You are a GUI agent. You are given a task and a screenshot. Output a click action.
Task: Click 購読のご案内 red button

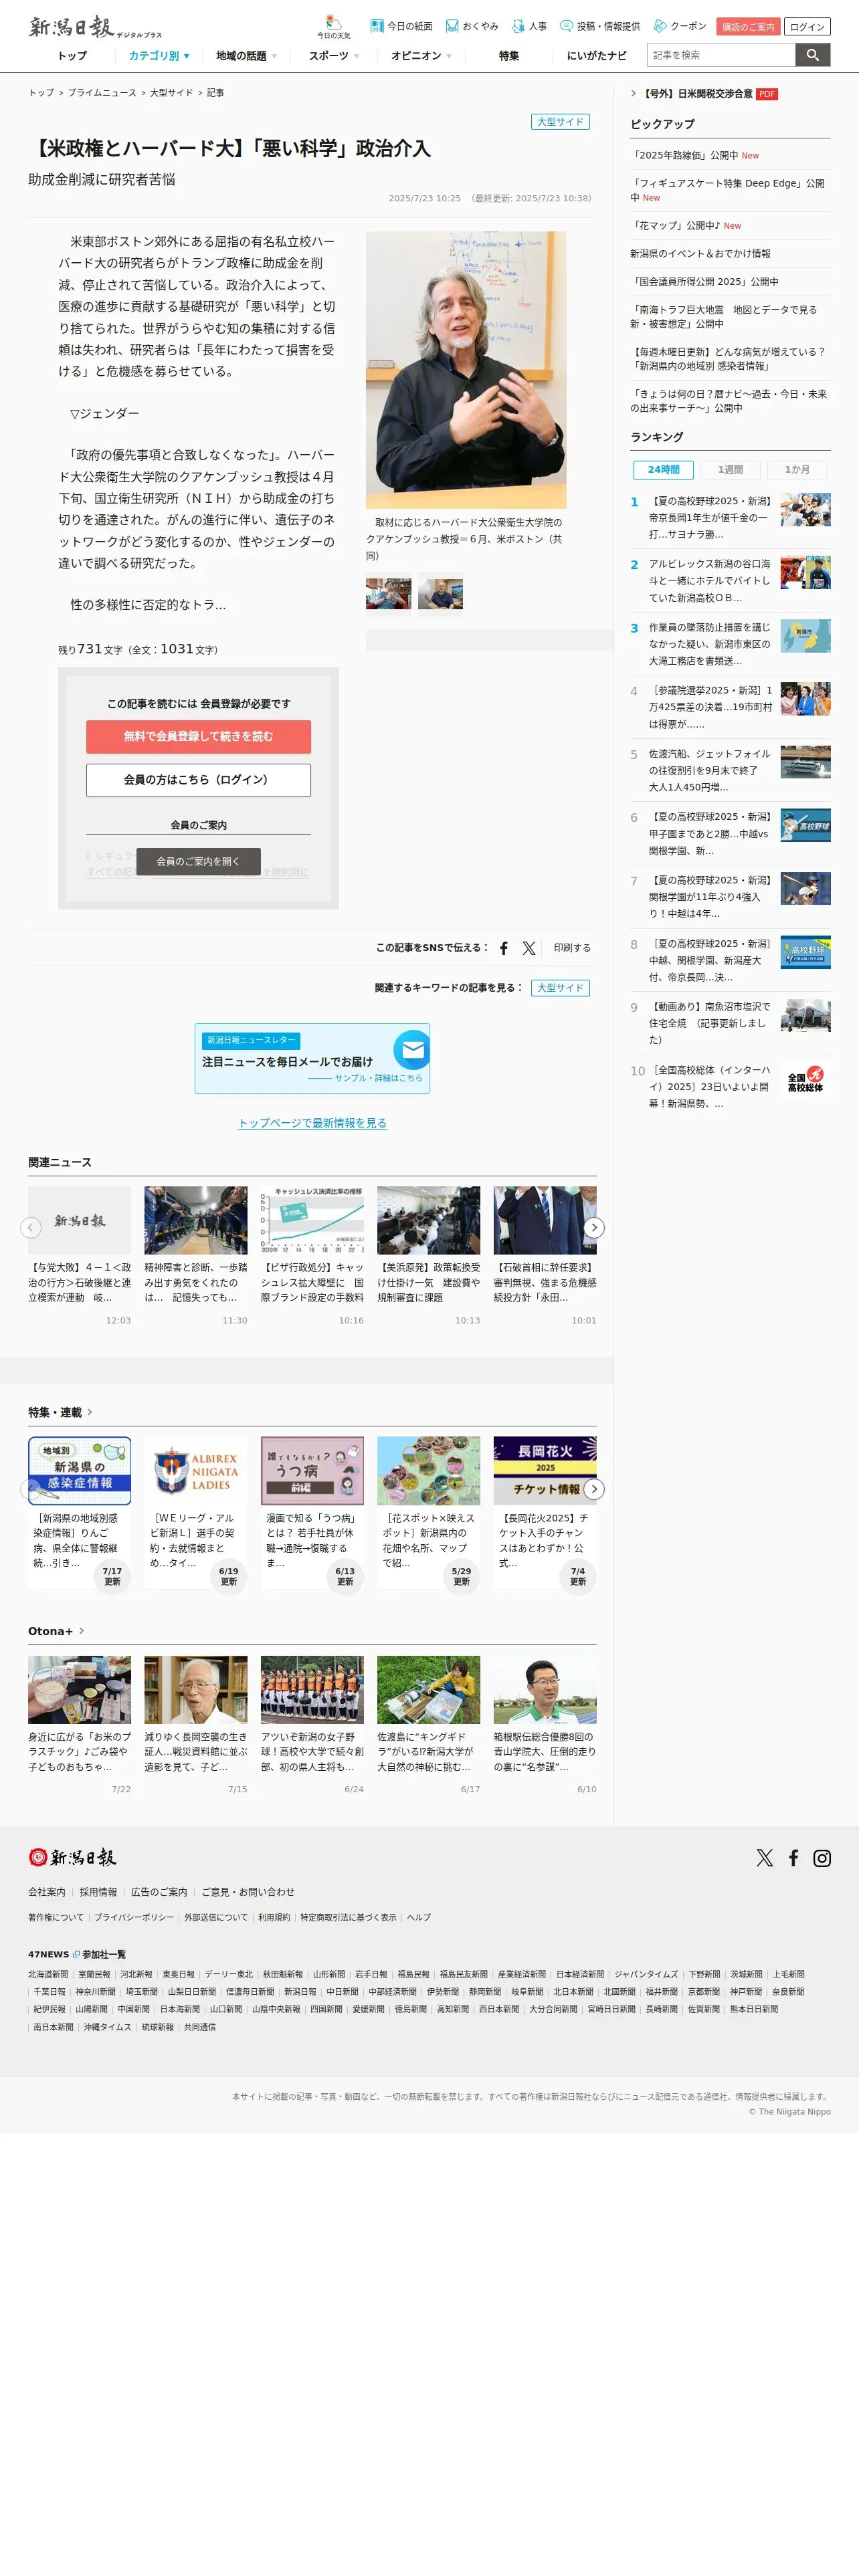pos(748,27)
